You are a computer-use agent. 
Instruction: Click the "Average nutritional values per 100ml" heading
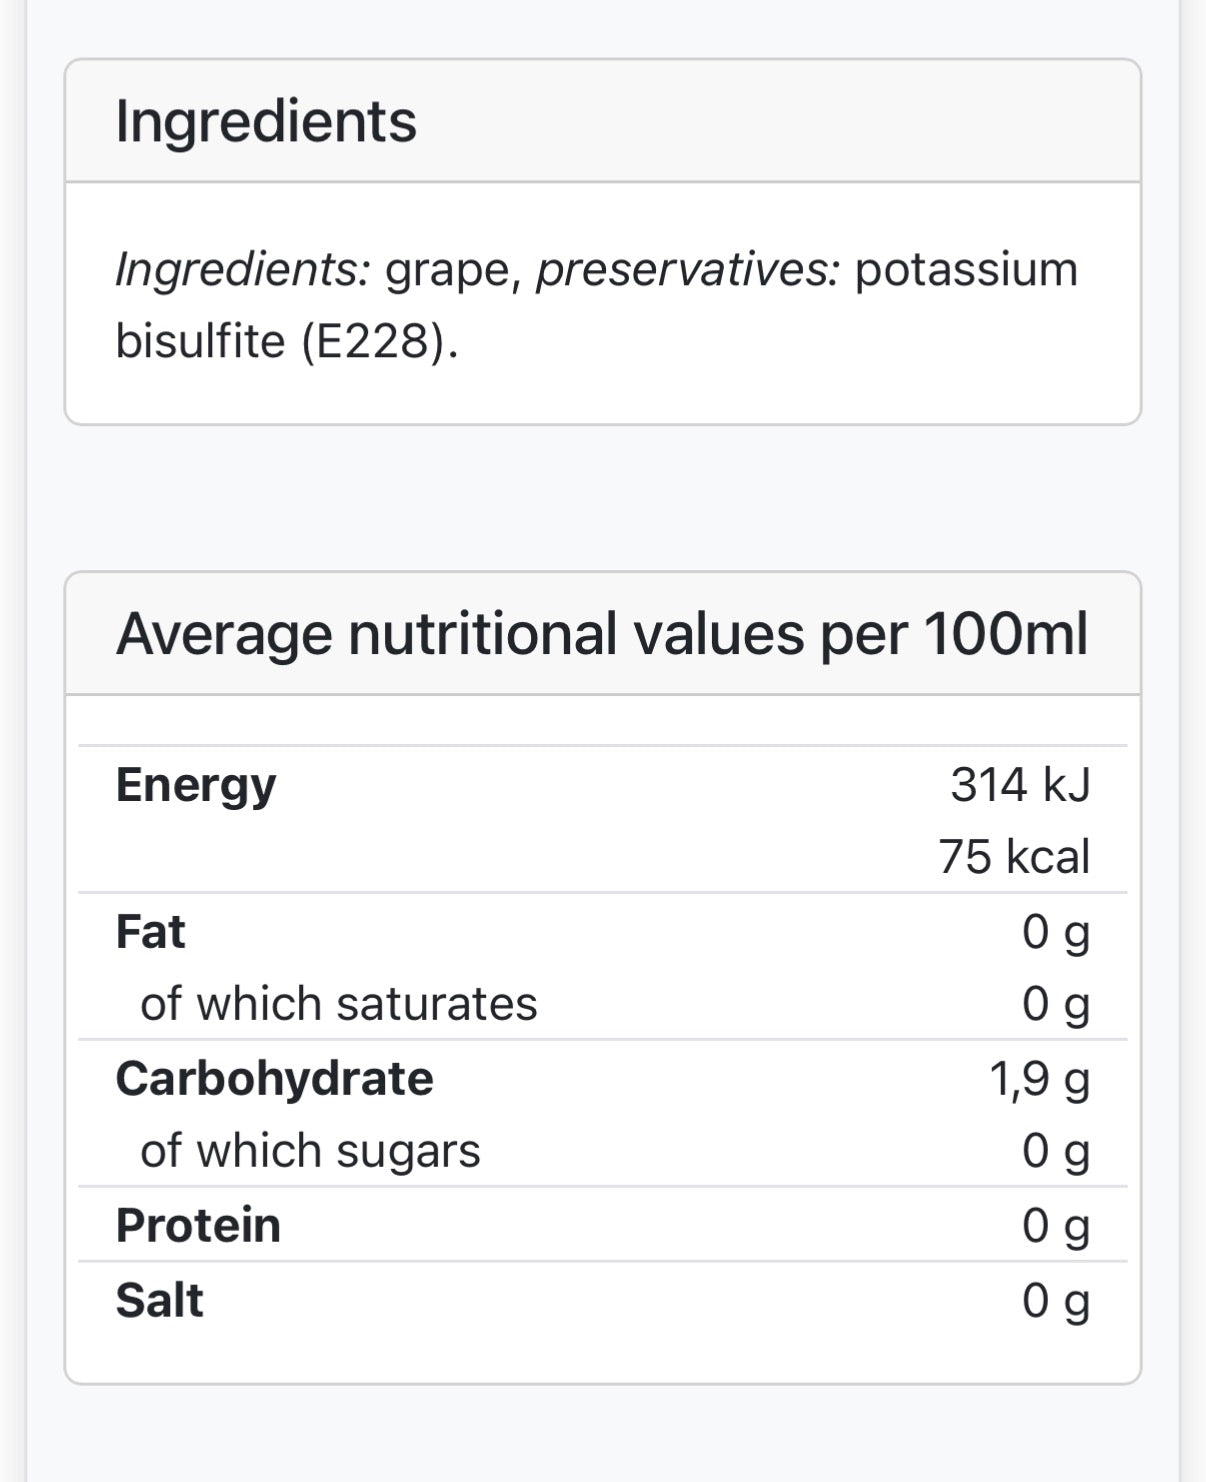pos(601,634)
